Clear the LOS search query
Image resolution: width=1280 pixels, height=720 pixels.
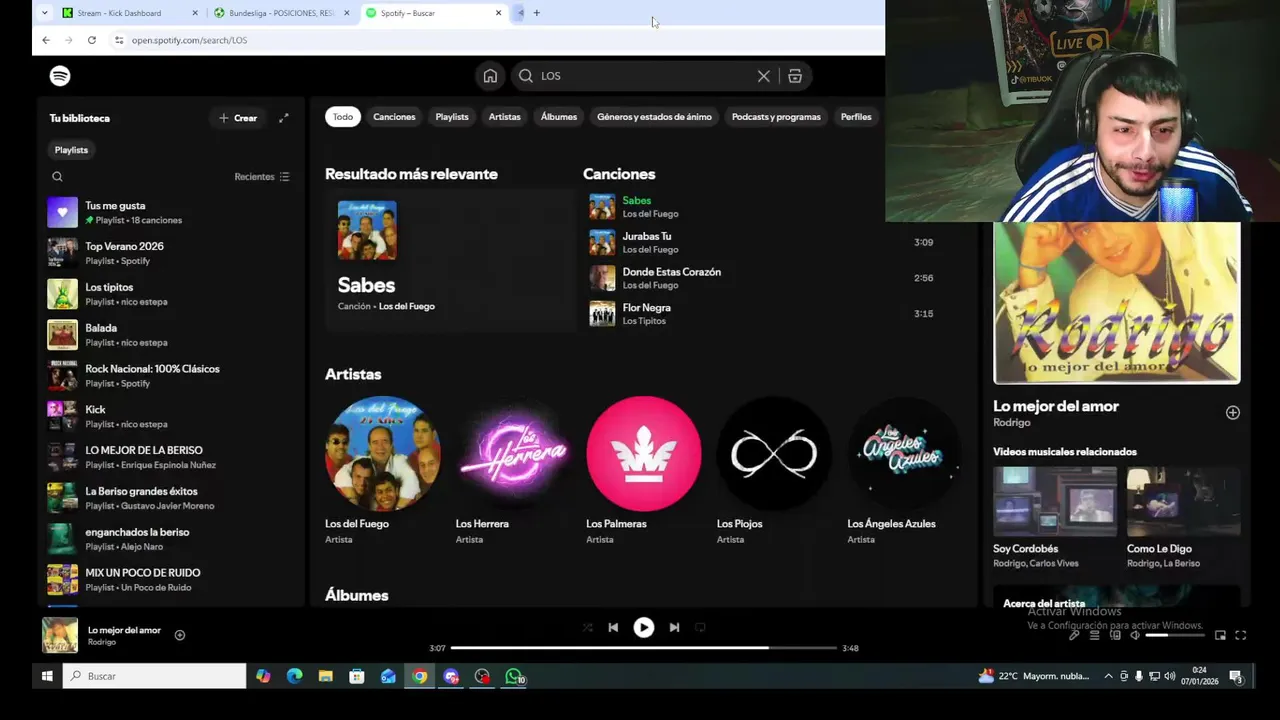[x=764, y=76]
